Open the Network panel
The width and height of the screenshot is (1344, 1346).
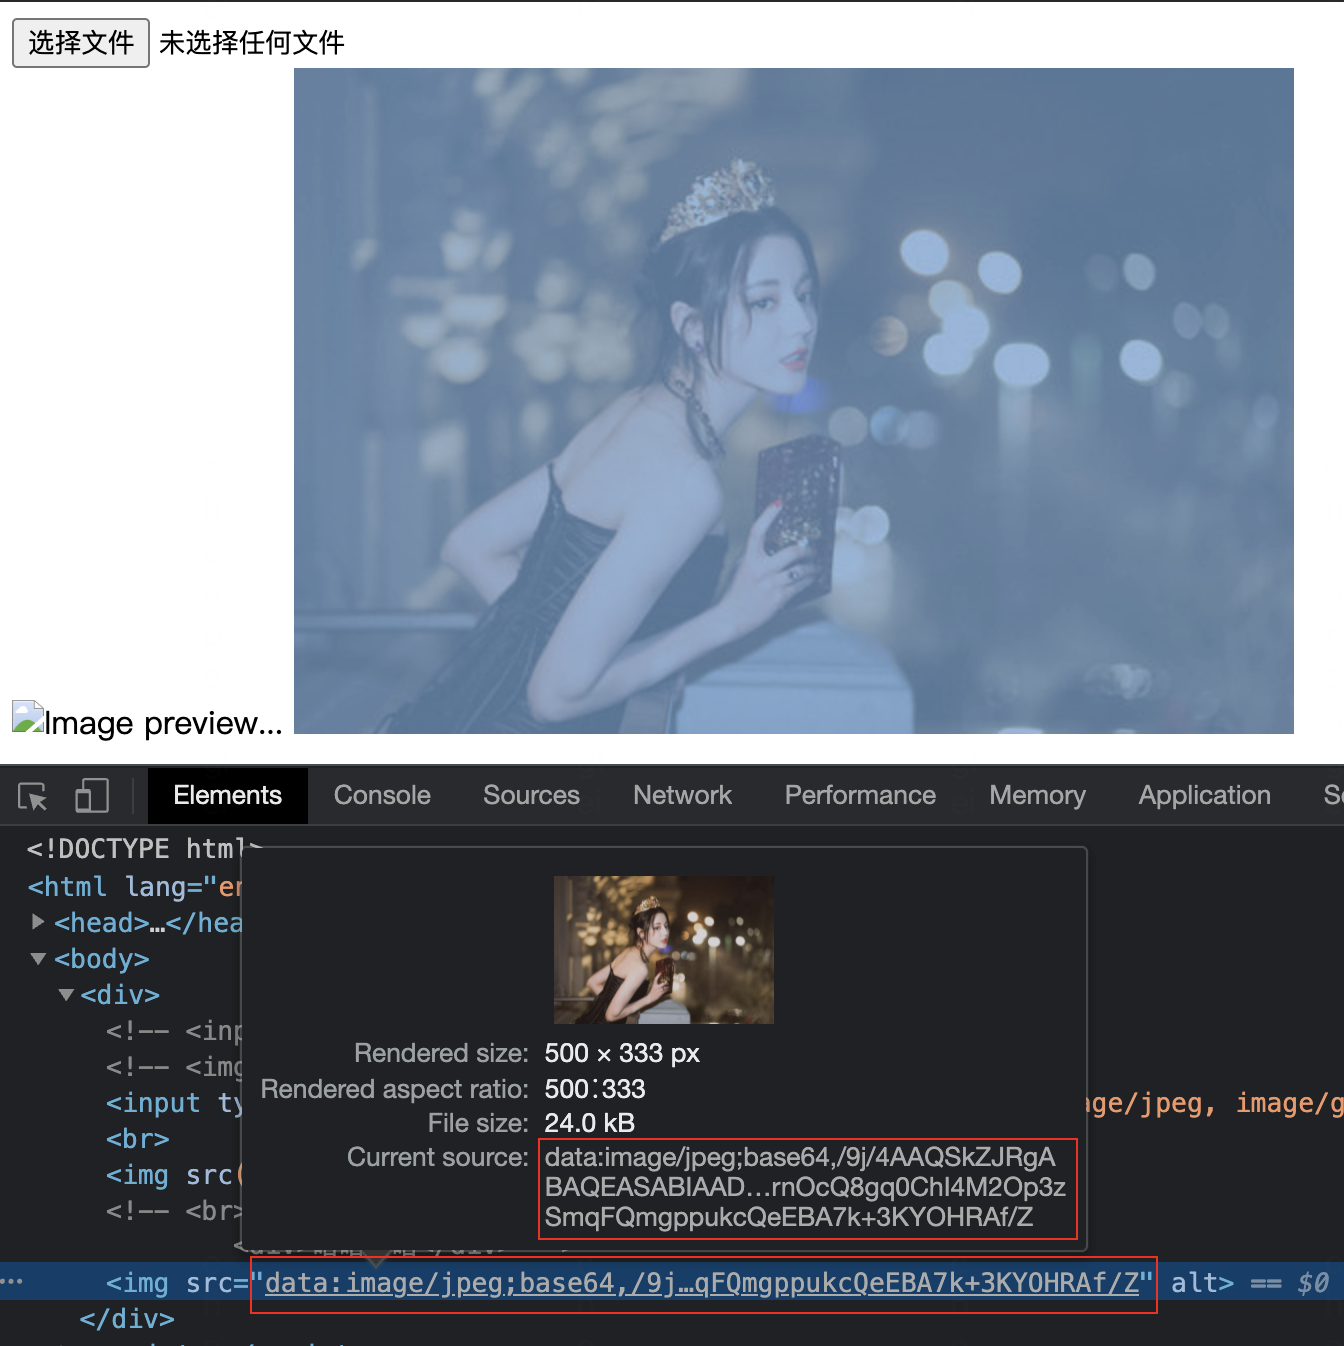click(x=682, y=795)
